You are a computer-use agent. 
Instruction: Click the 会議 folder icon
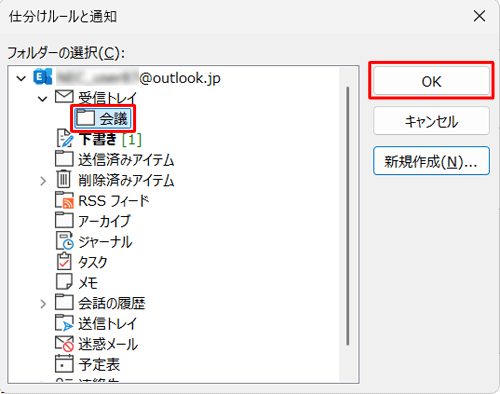pyautogui.click(x=86, y=118)
